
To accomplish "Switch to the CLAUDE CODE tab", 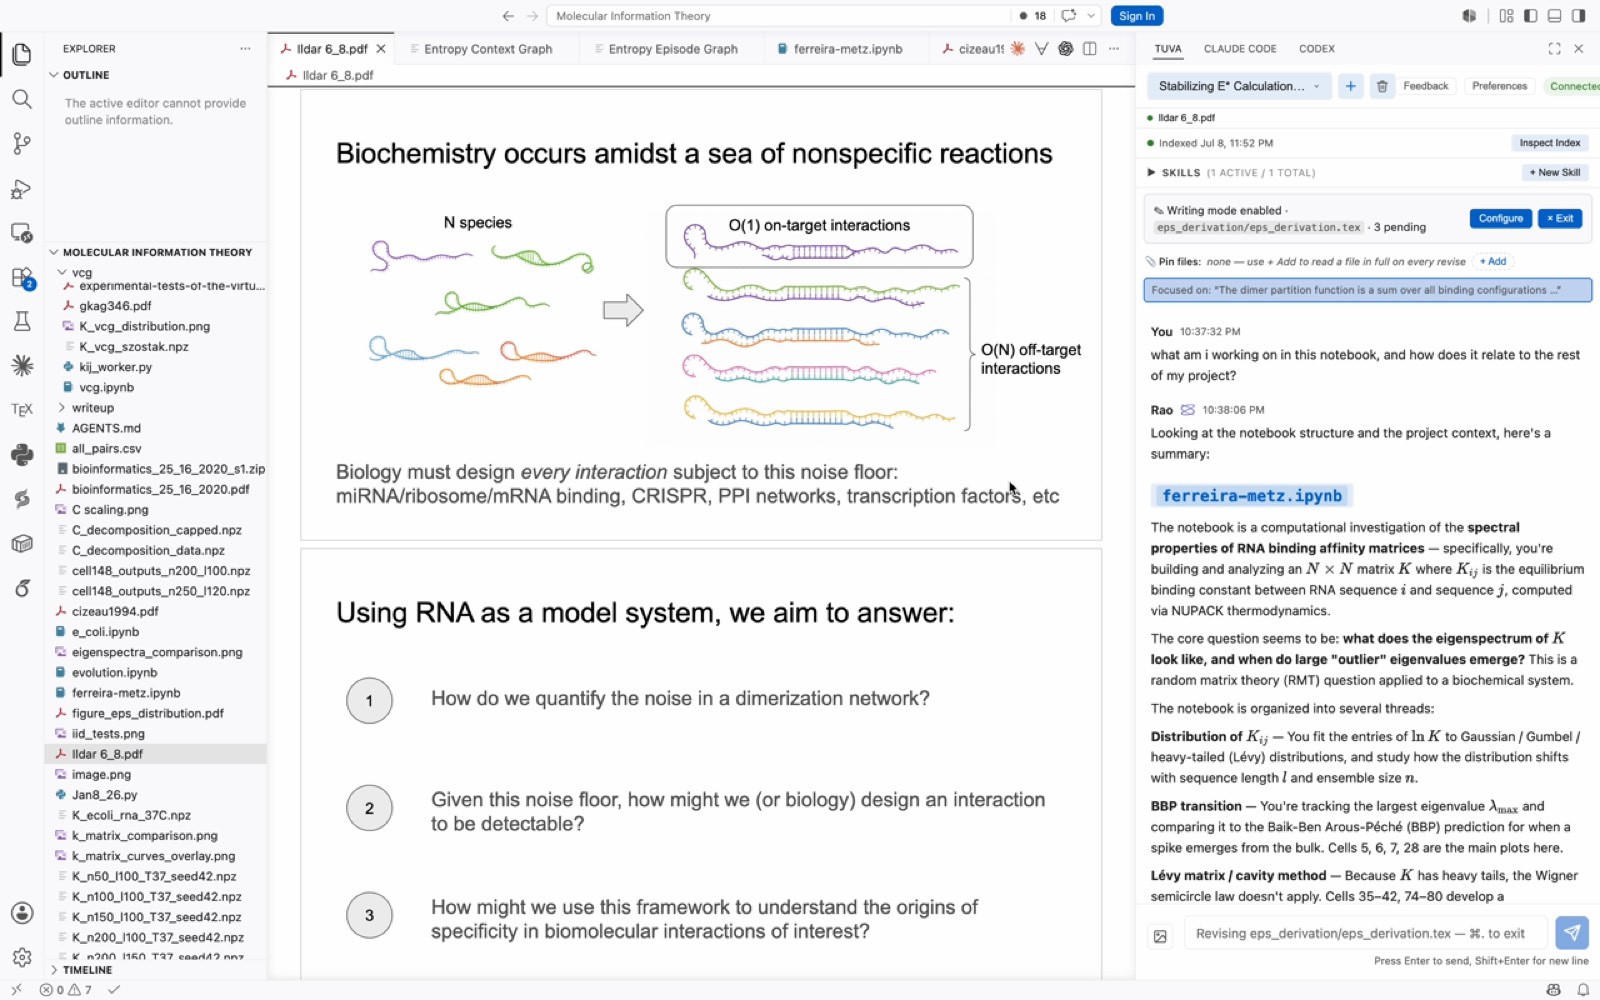I will point(1240,49).
